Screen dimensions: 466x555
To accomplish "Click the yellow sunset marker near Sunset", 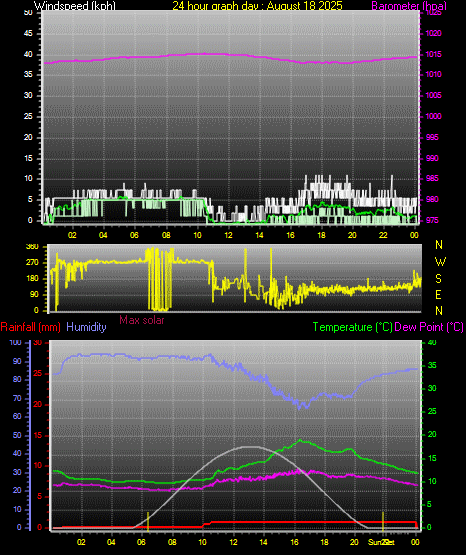I will [x=383, y=522].
